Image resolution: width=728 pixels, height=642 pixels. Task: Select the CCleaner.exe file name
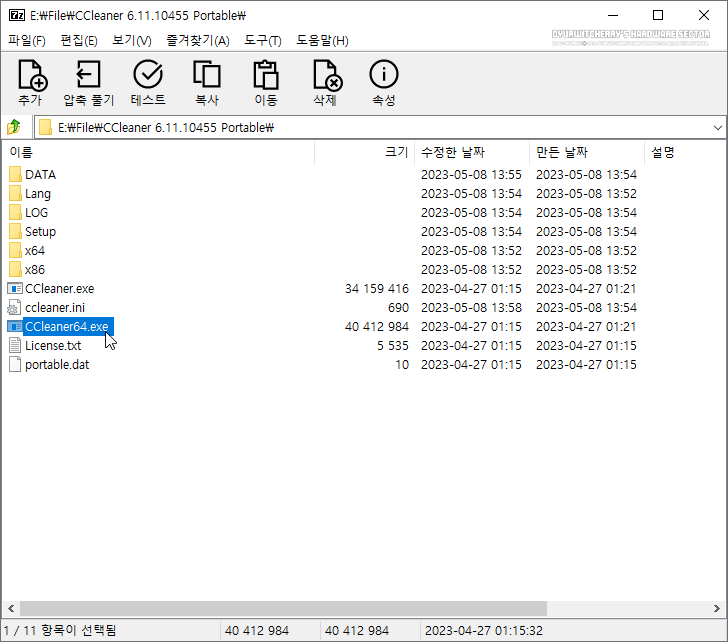point(59,289)
